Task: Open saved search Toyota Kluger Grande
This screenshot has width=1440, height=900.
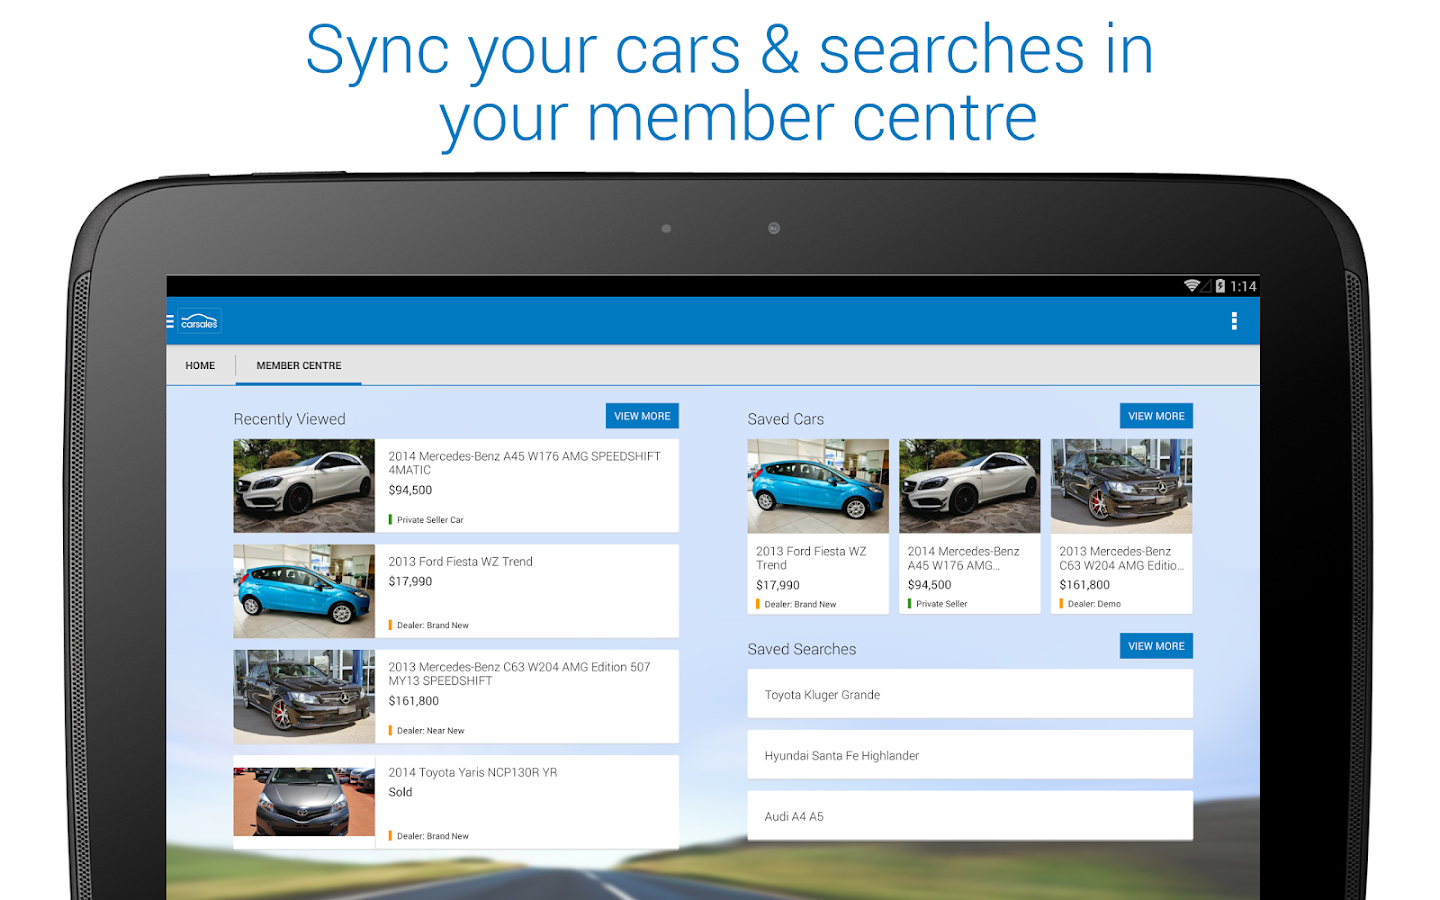Action: pyautogui.click(x=970, y=694)
